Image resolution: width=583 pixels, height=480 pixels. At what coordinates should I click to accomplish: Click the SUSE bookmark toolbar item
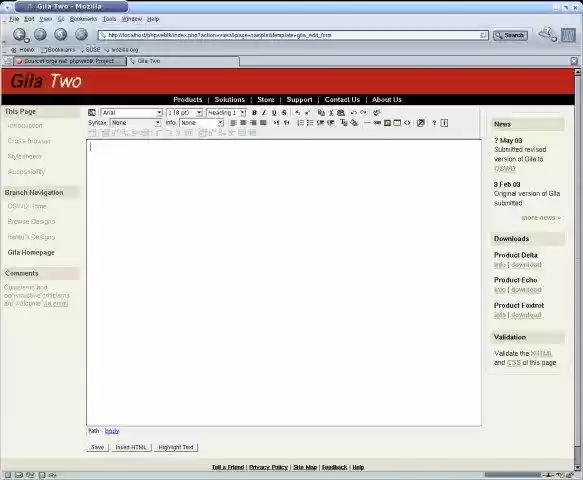90,49
